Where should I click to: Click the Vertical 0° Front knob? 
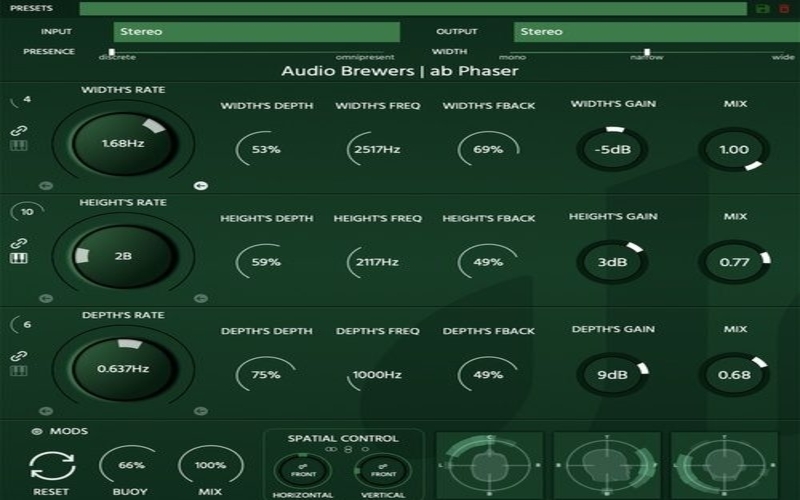click(x=383, y=470)
